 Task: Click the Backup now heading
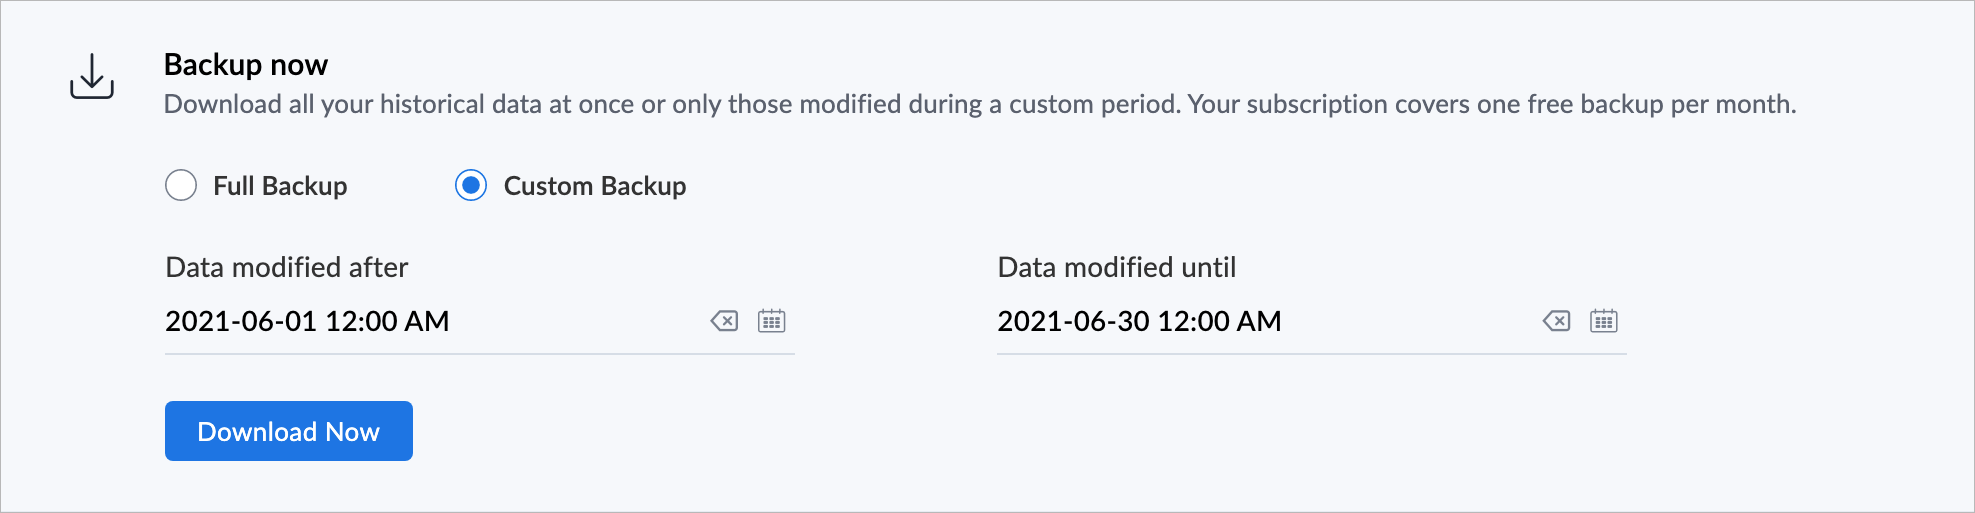coord(246,65)
